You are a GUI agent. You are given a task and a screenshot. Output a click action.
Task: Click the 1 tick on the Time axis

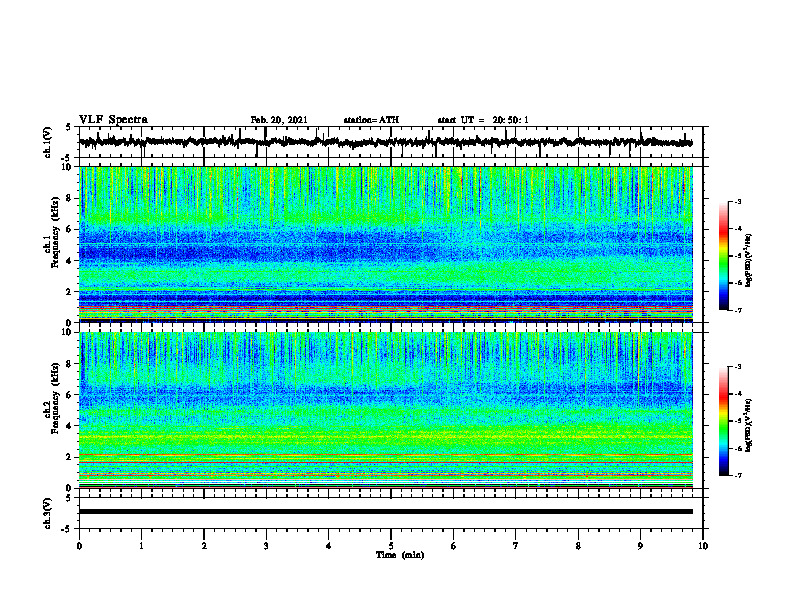[x=141, y=546]
